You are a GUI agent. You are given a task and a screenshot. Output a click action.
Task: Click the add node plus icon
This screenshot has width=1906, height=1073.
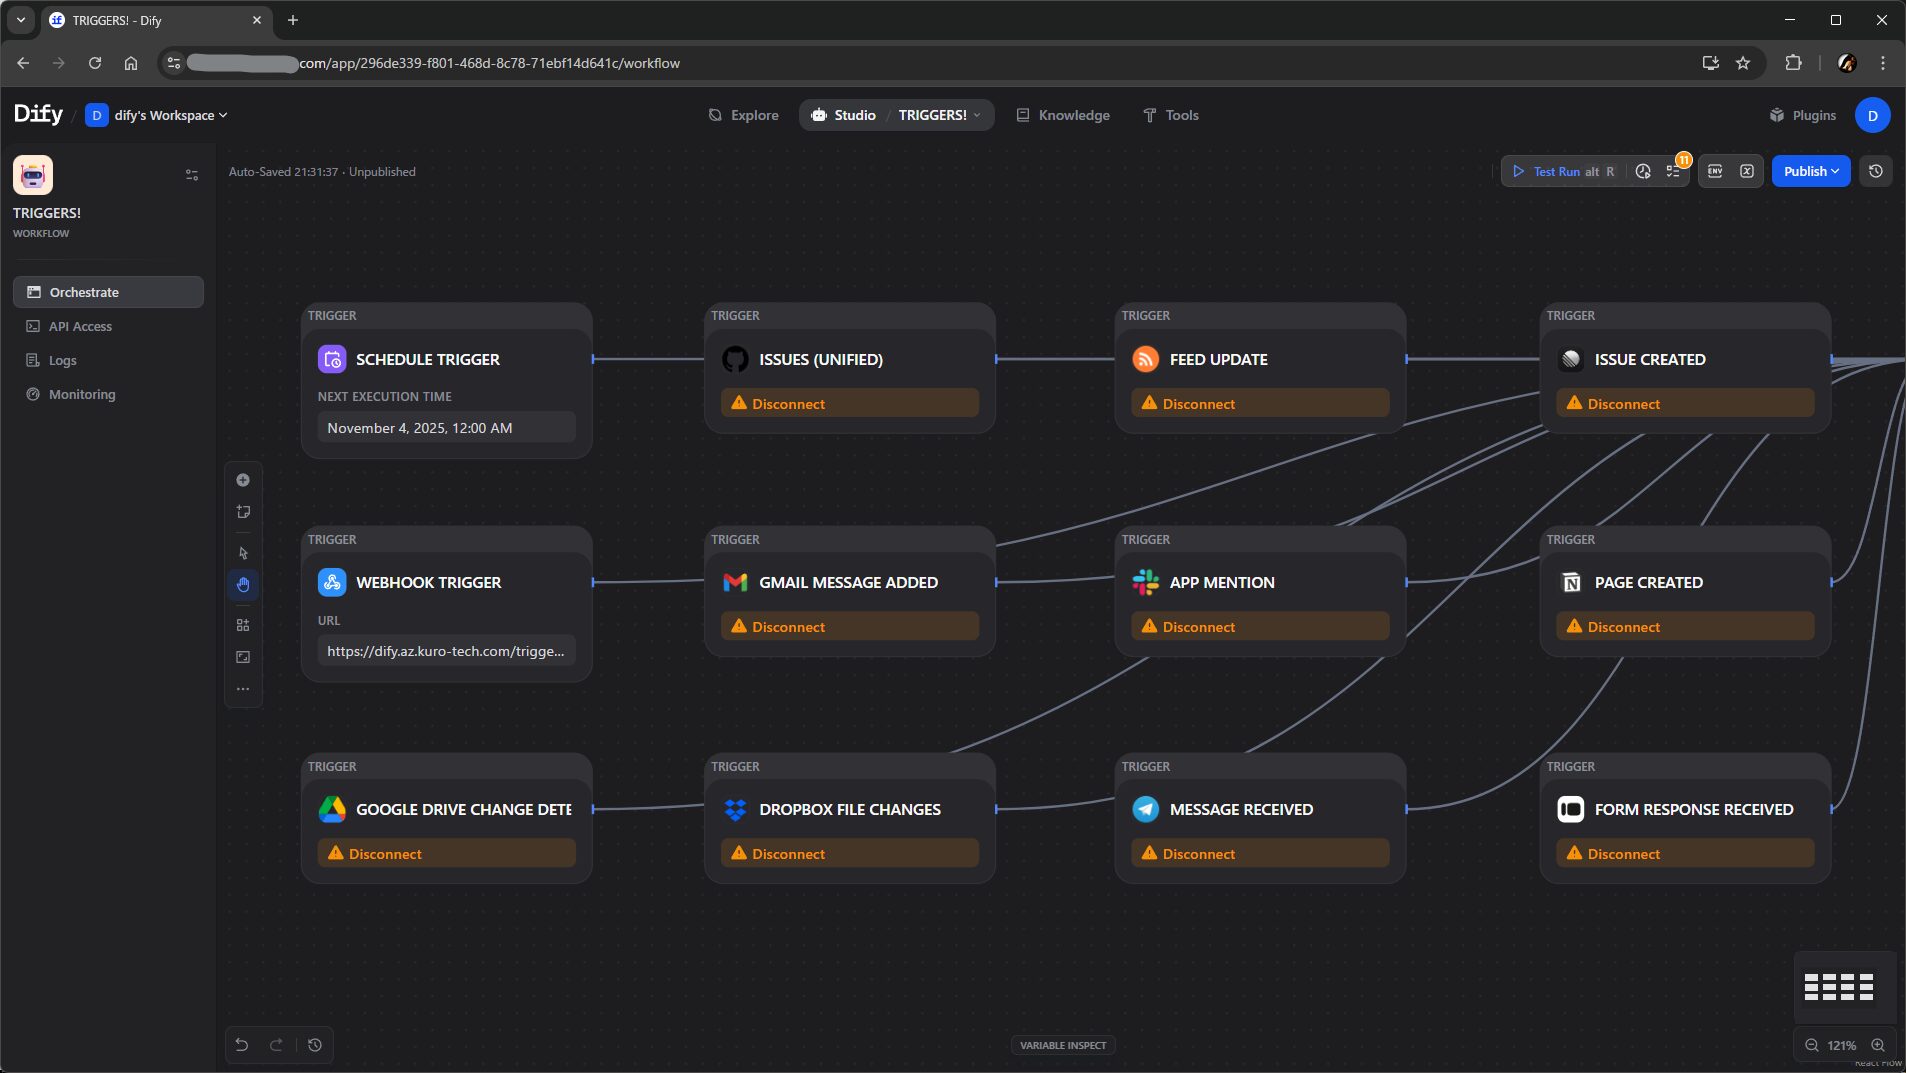tap(243, 480)
